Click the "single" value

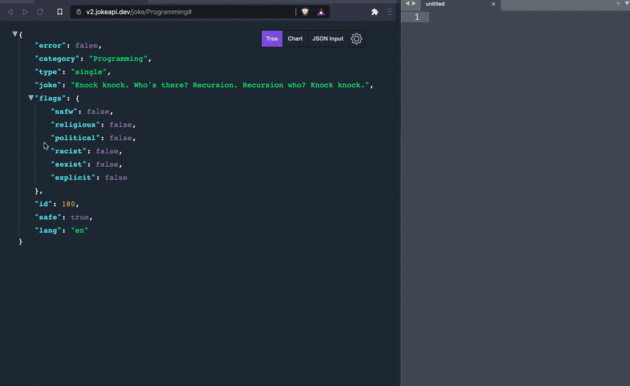coord(89,72)
